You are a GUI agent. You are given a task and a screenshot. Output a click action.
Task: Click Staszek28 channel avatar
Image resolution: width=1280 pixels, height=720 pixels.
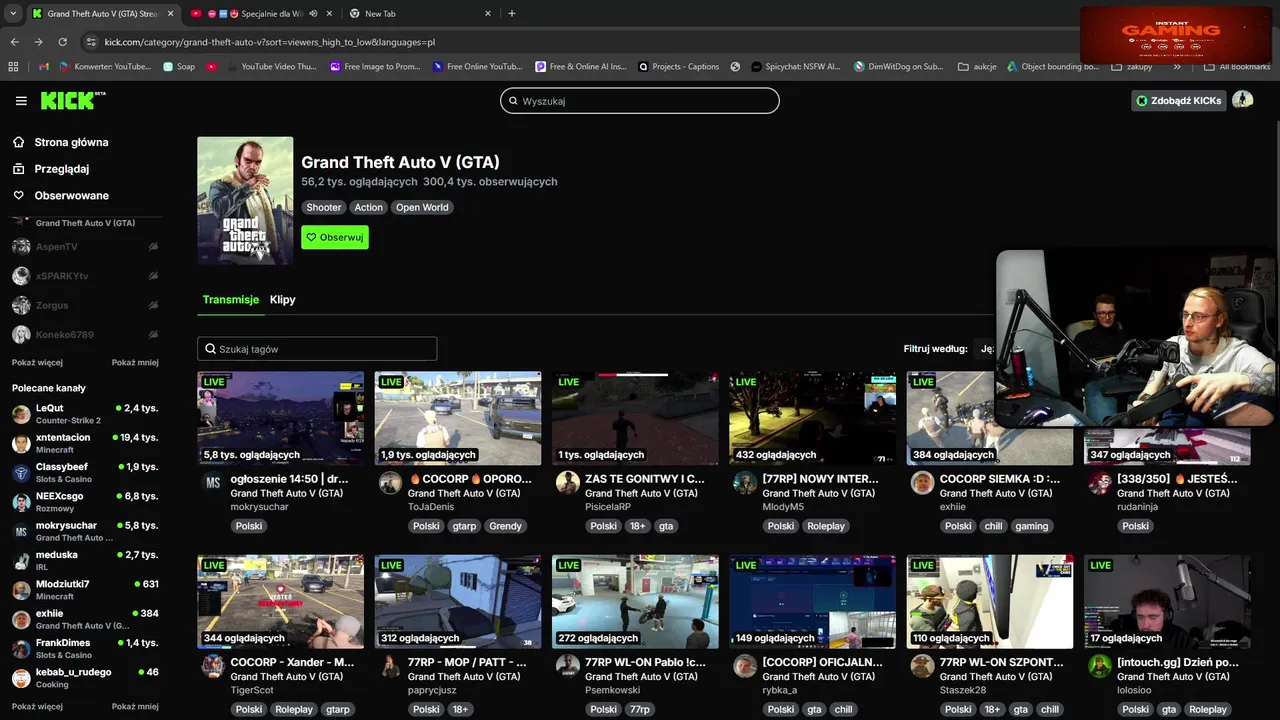922,666
